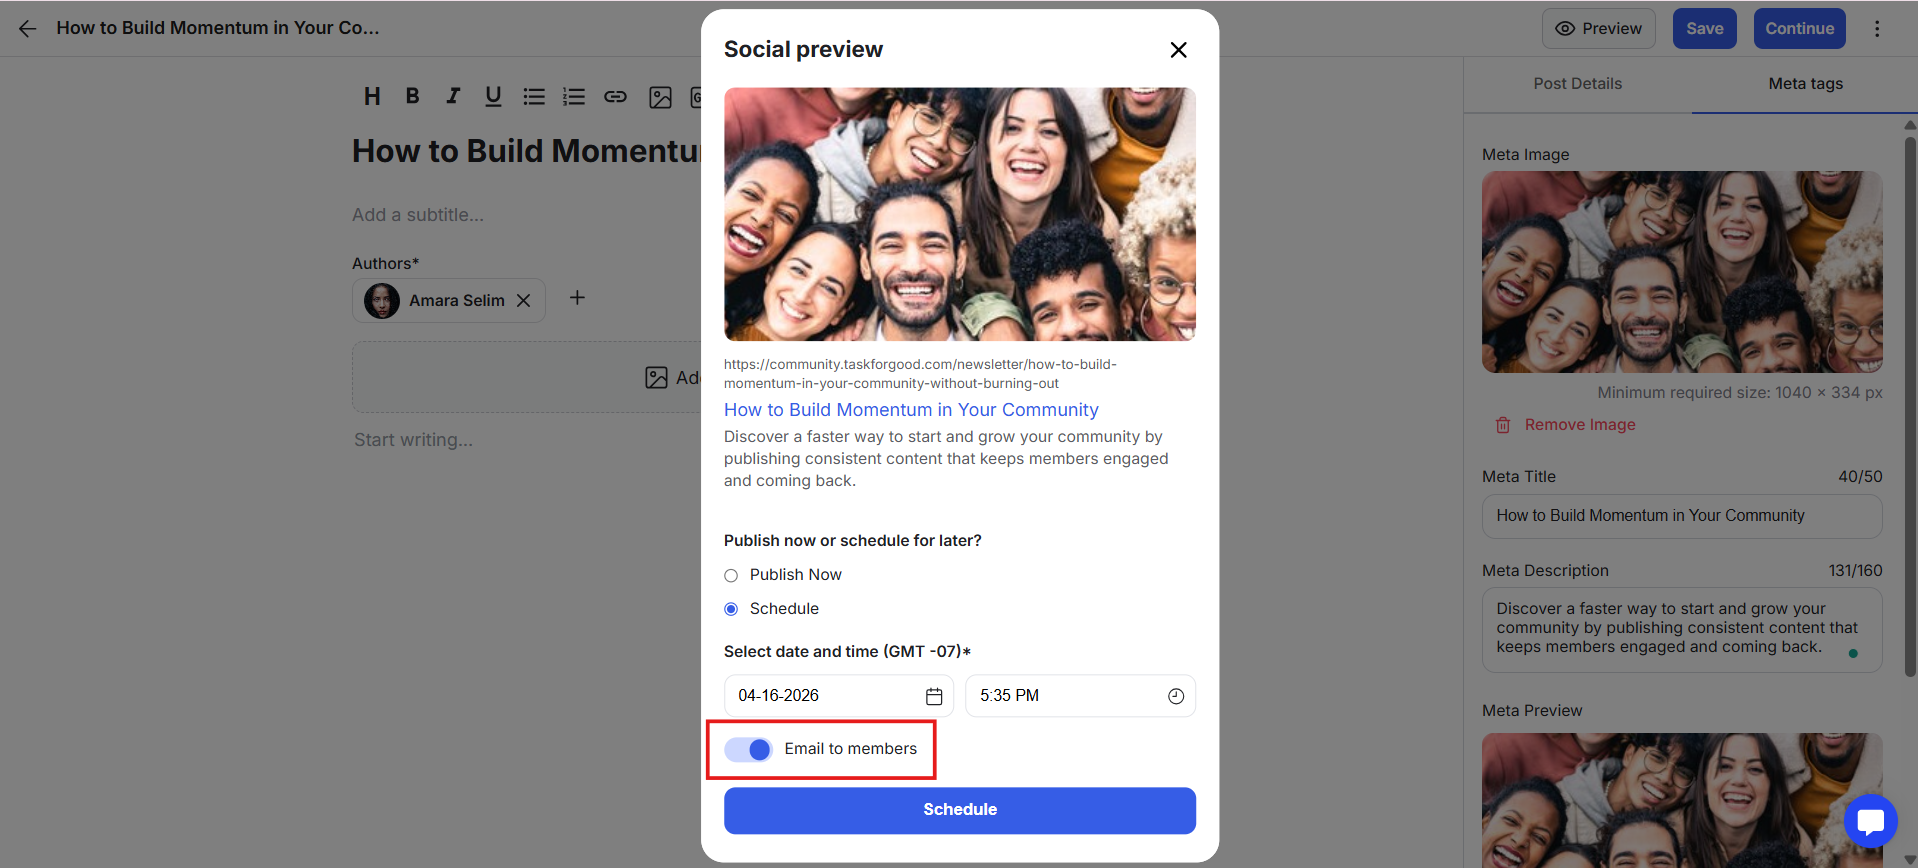This screenshot has width=1918, height=868.
Task: Switch to the Post Details tab
Action: (1577, 84)
